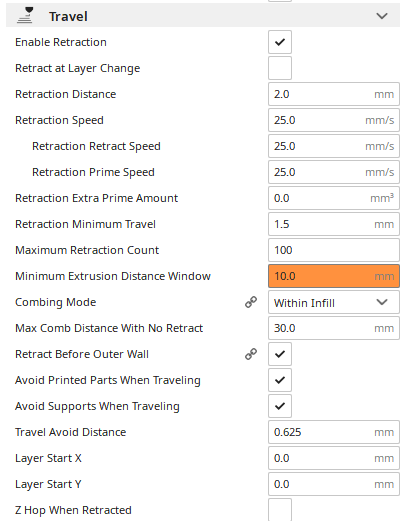
Task: Enable Retract at Layer Change checkbox
Action: point(280,68)
